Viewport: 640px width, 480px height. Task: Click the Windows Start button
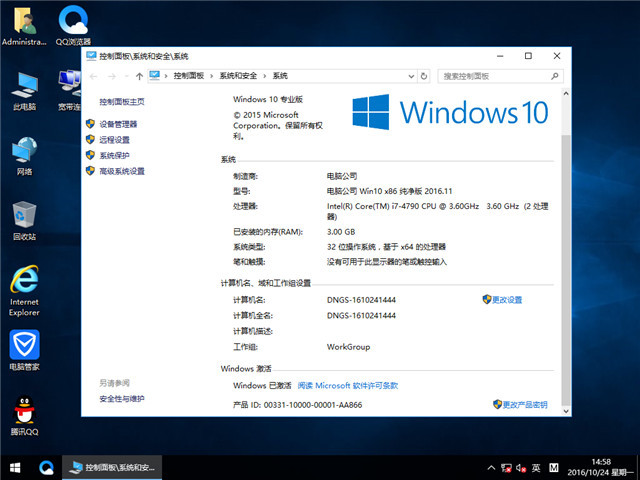click(x=15, y=467)
